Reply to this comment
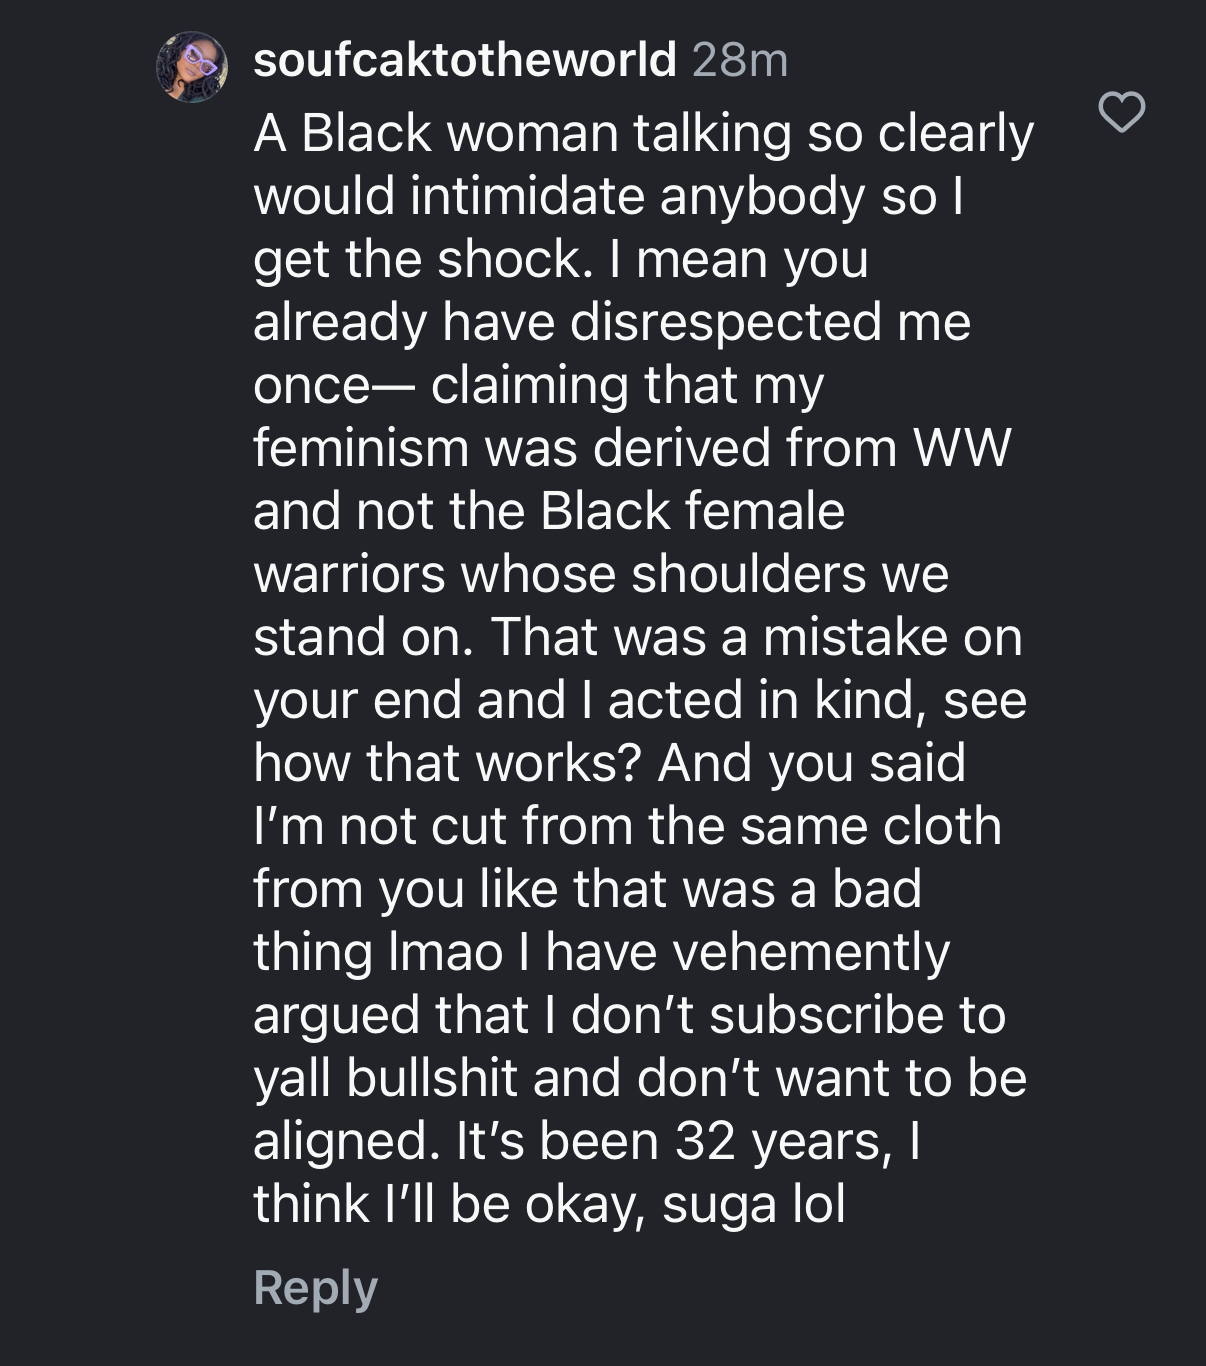Screen dimensions: 1206x1366 point(315,1287)
